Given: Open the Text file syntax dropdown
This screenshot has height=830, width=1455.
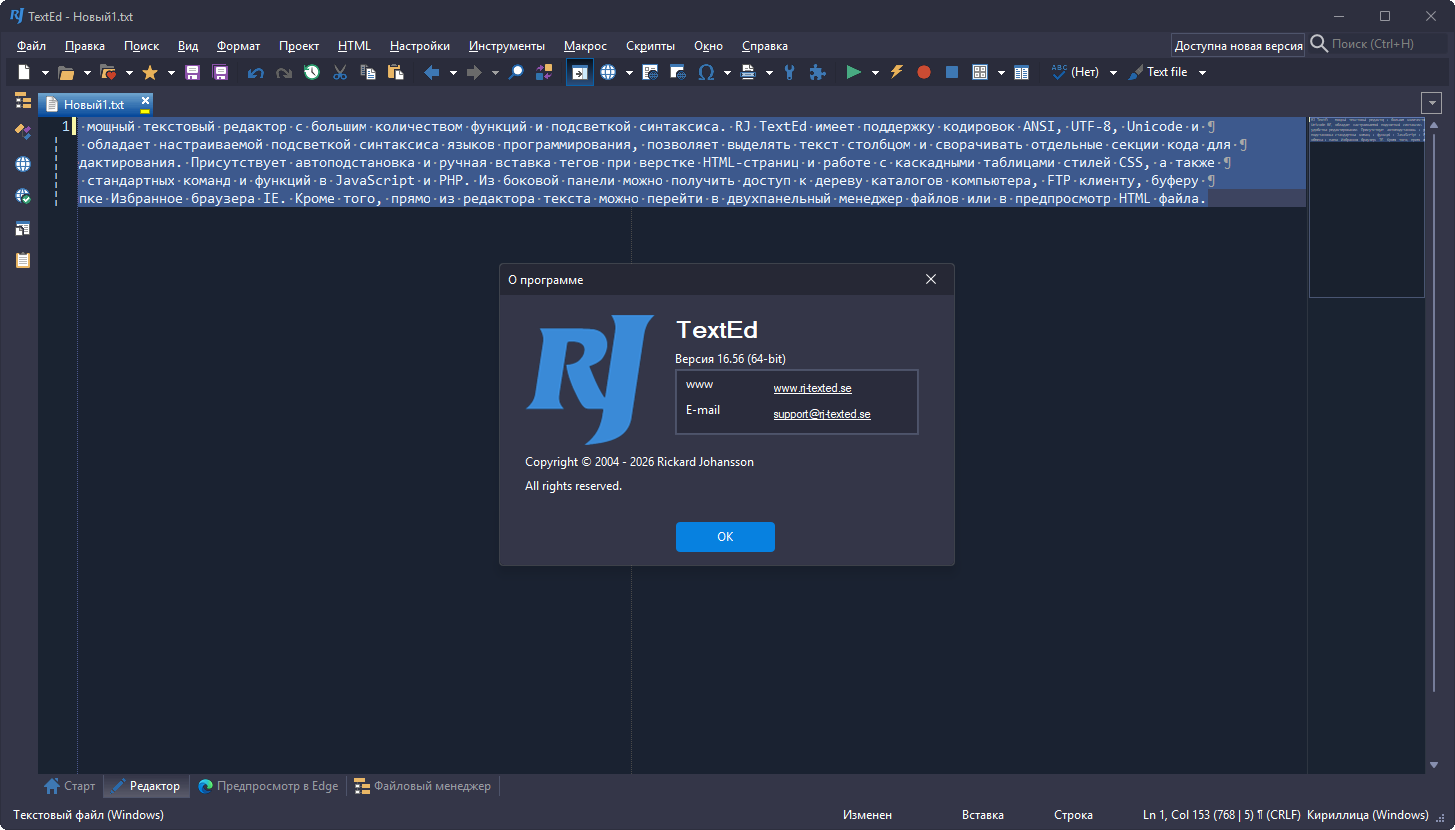Looking at the screenshot, I should pos(1202,73).
